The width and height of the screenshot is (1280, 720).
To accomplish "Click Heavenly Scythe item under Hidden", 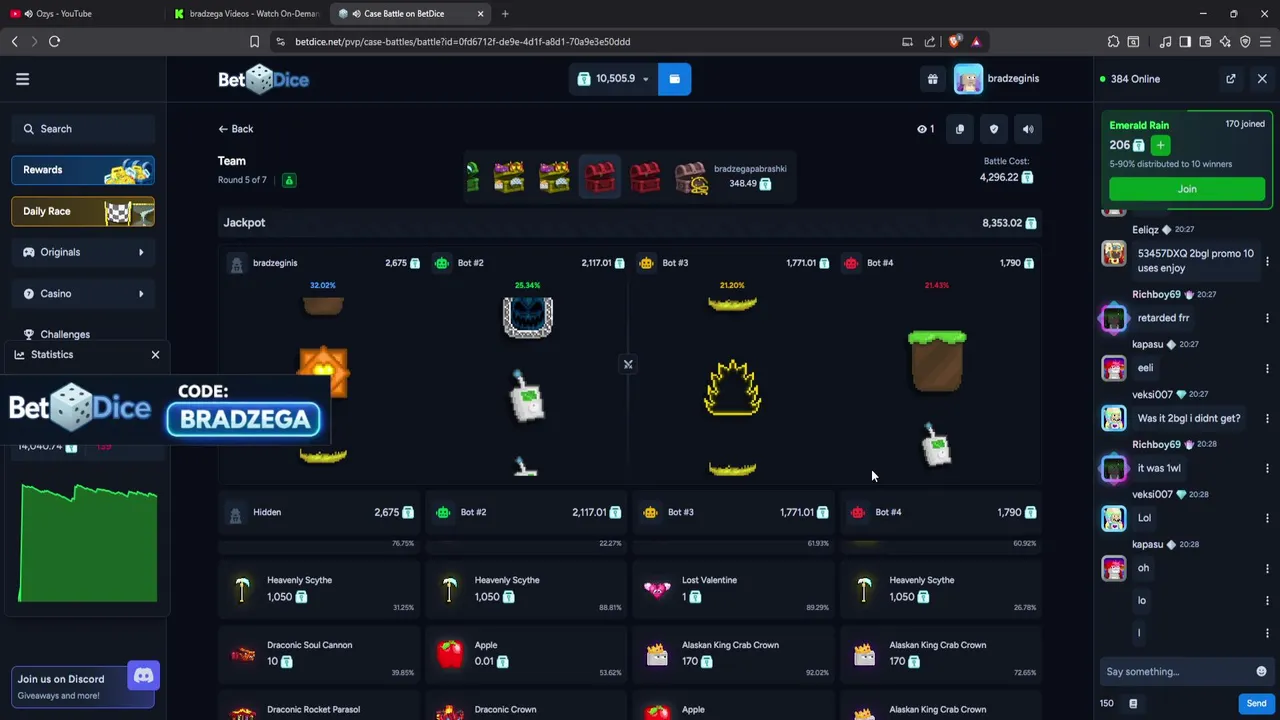I will [x=318, y=588].
